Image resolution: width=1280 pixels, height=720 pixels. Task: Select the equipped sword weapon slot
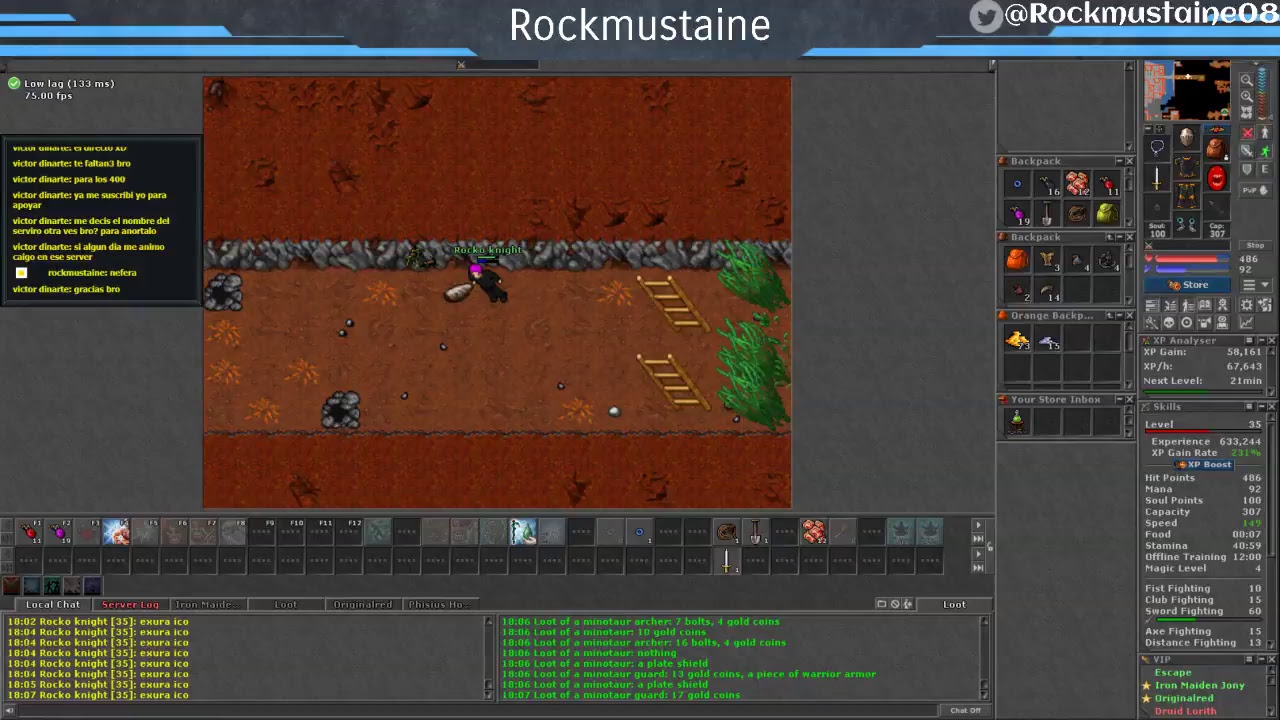pyautogui.click(x=1157, y=179)
